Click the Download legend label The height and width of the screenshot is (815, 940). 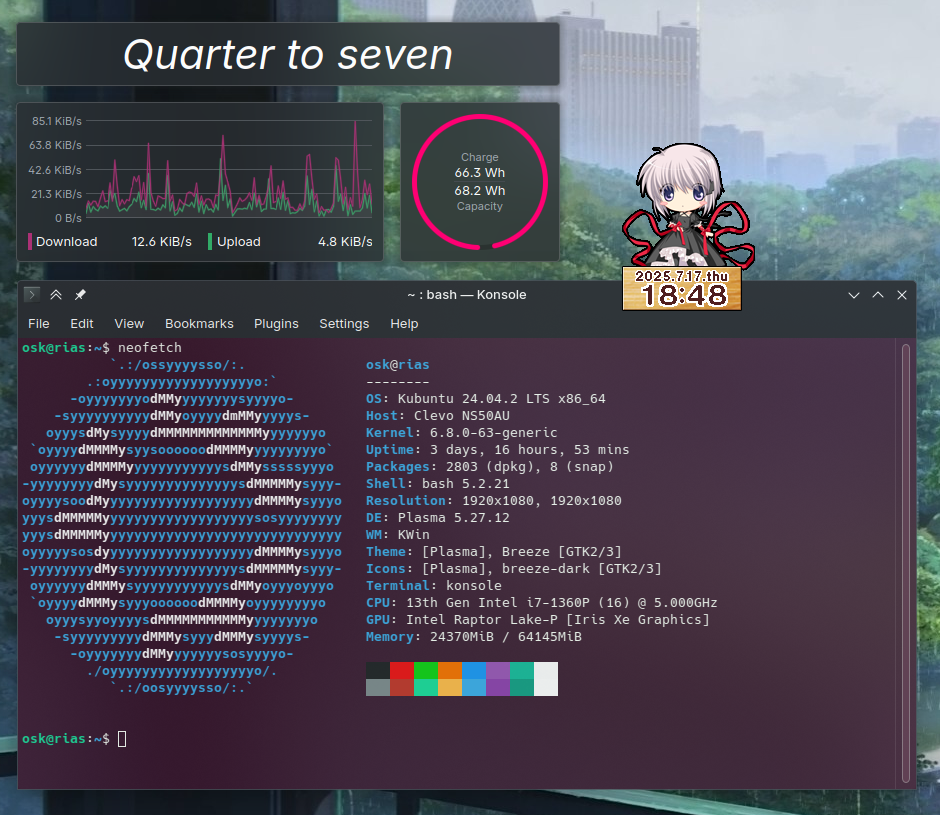click(x=67, y=242)
